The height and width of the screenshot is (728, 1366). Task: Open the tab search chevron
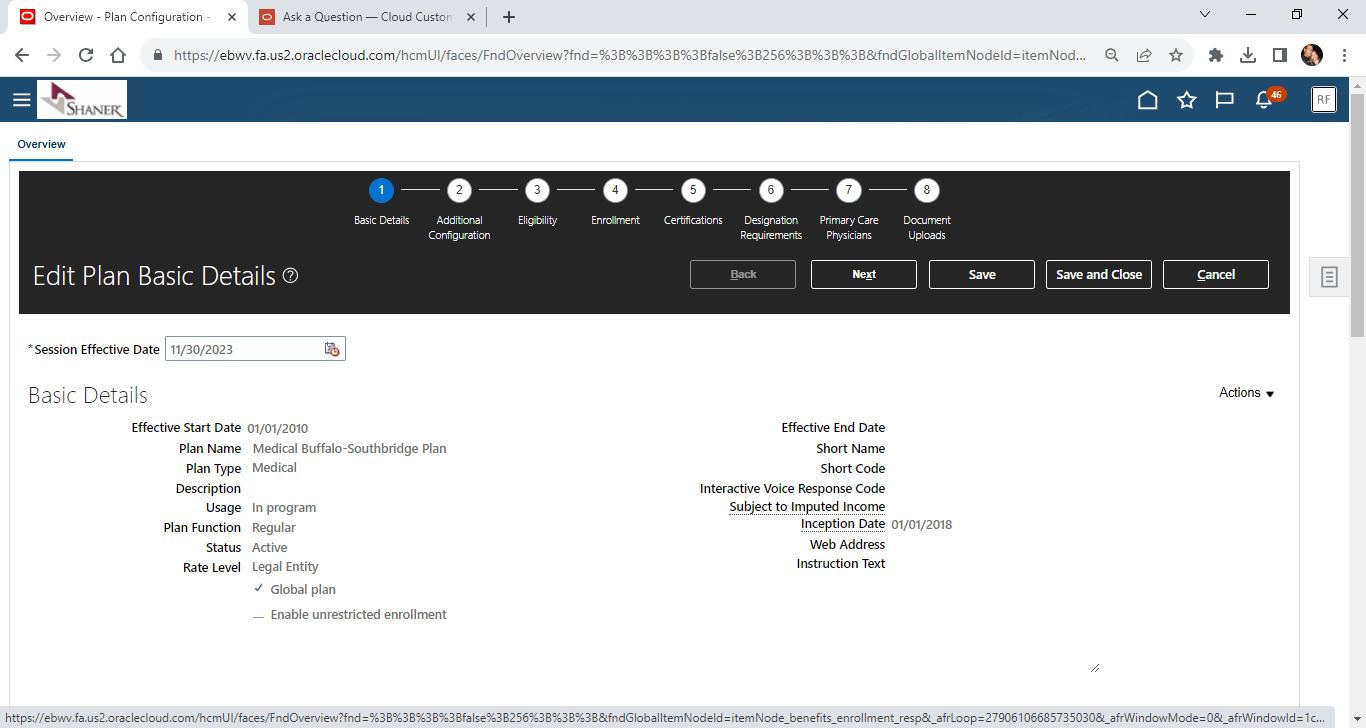(x=1205, y=15)
